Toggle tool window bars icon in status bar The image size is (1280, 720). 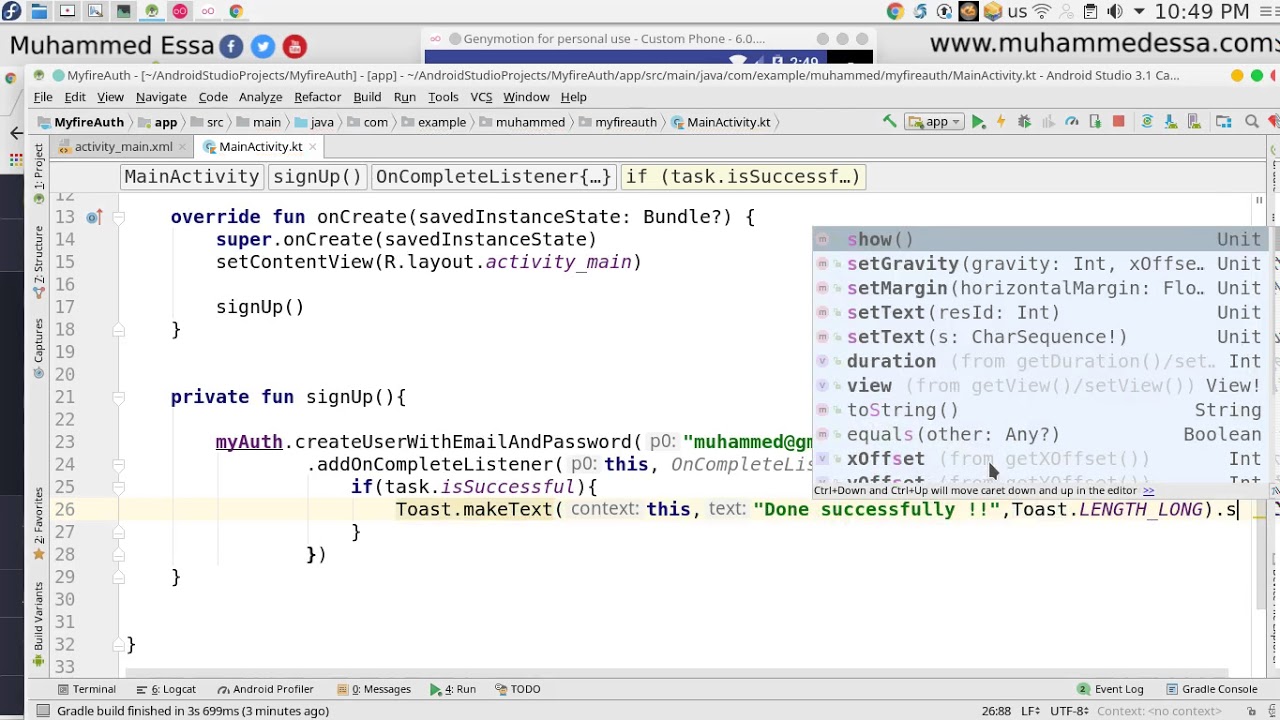(x=42, y=711)
